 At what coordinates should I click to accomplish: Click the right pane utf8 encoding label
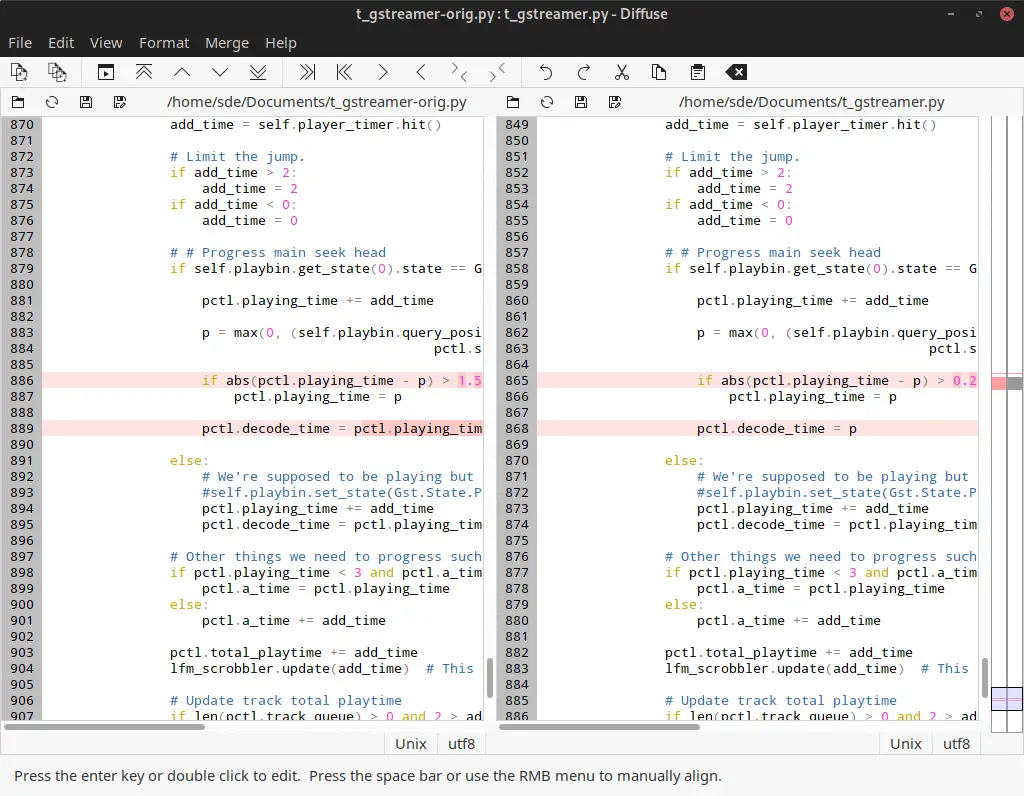point(957,744)
